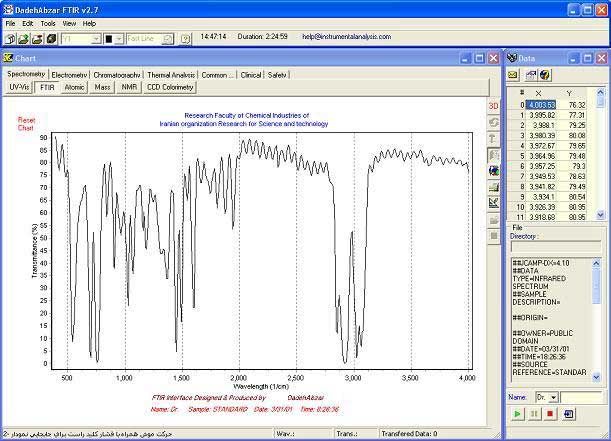Click the New document icon in main toolbar
Image resolution: width=611 pixels, height=441 pixels.
pyautogui.click(x=11, y=39)
